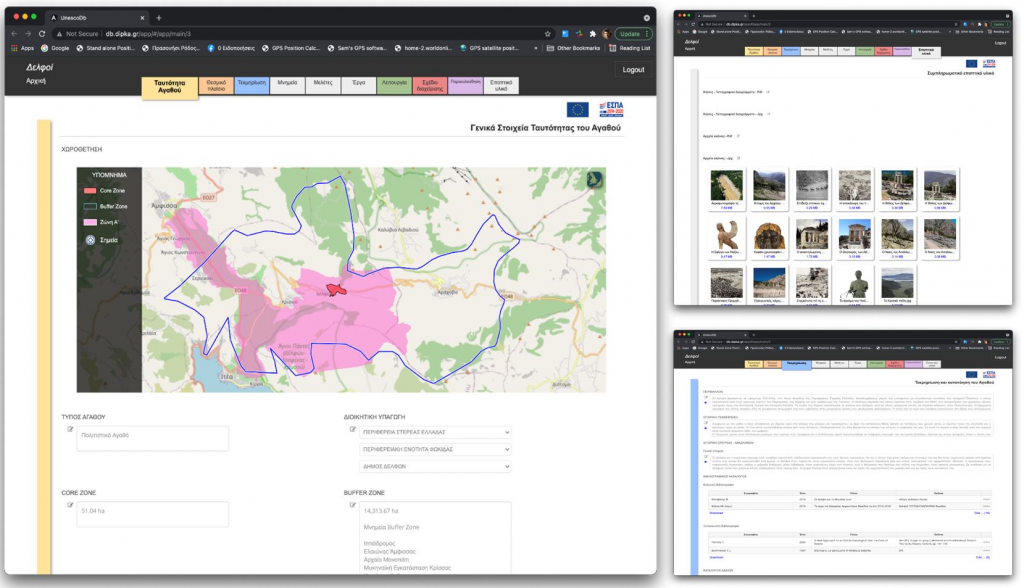Viewport: 1024px width, 588px height.
Task: Expand the hidden bookmarks overflow chevron
Action: pyautogui.click(x=536, y=48)
